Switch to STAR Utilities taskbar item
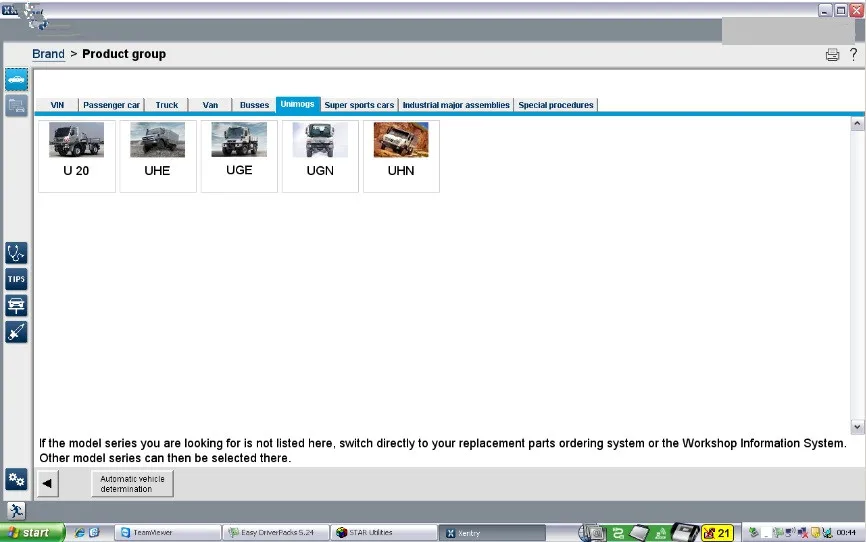Screen dimensions: 866x542 [x=384, y=533]
